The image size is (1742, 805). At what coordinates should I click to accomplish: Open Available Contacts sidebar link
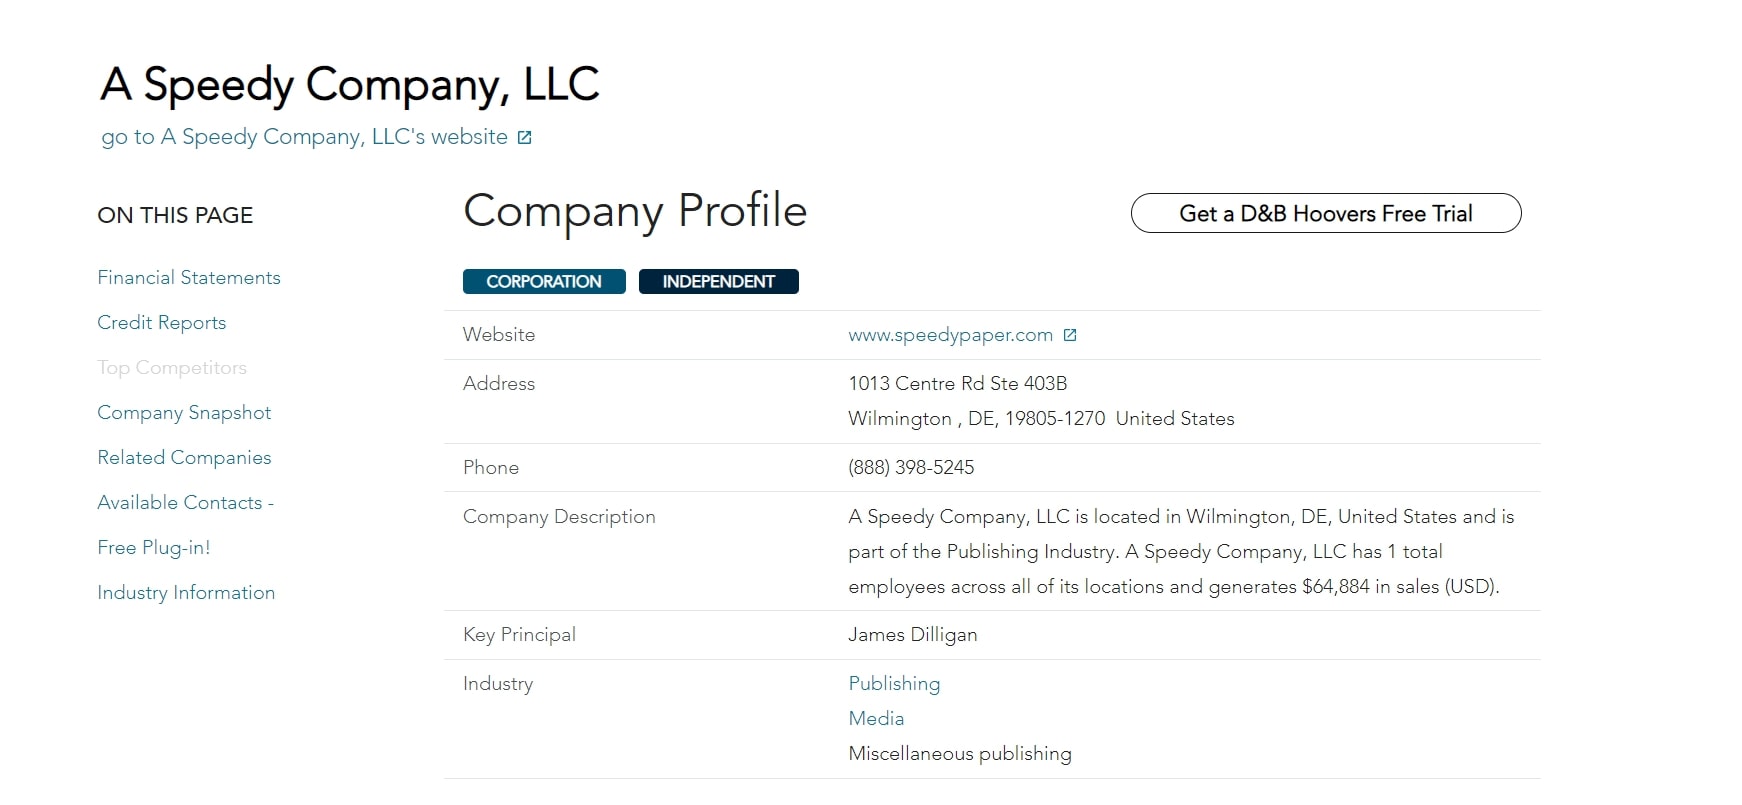coord(185,503)
